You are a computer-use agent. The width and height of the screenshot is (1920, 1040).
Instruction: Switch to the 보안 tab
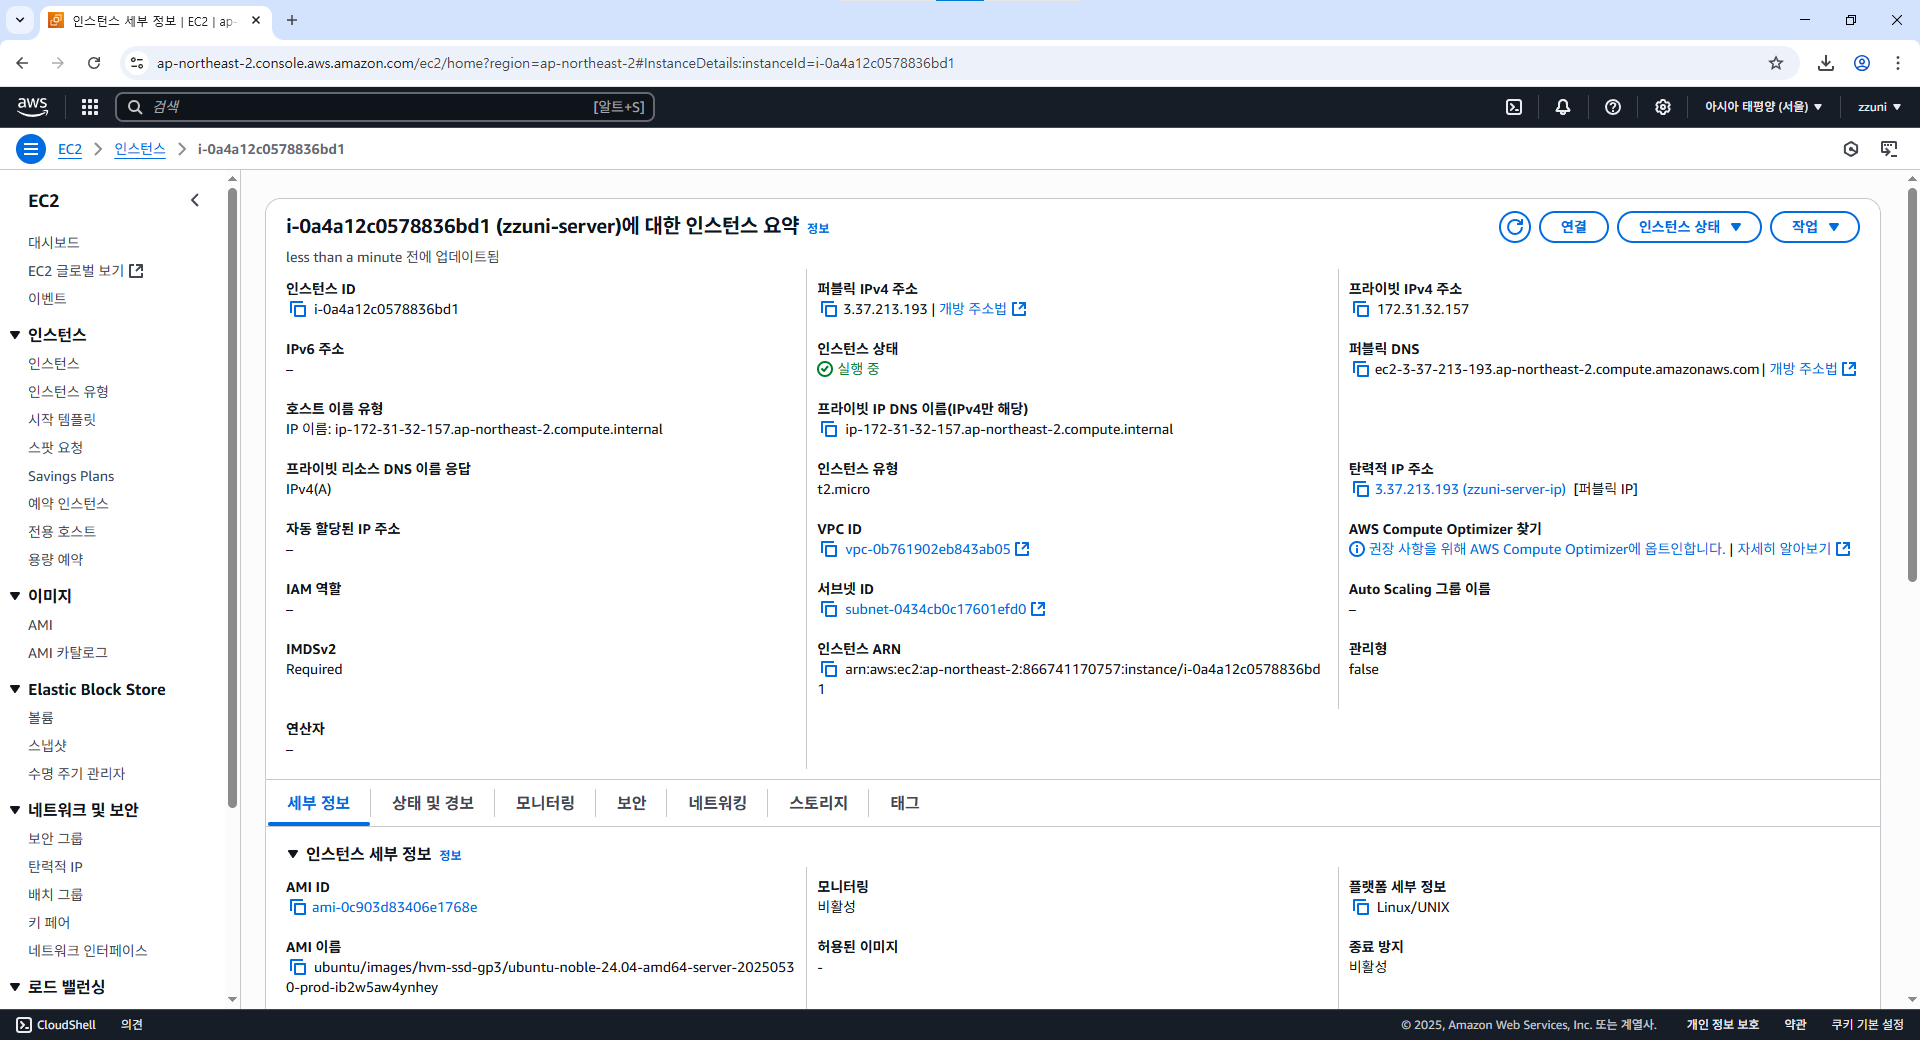tap(631, 803)
